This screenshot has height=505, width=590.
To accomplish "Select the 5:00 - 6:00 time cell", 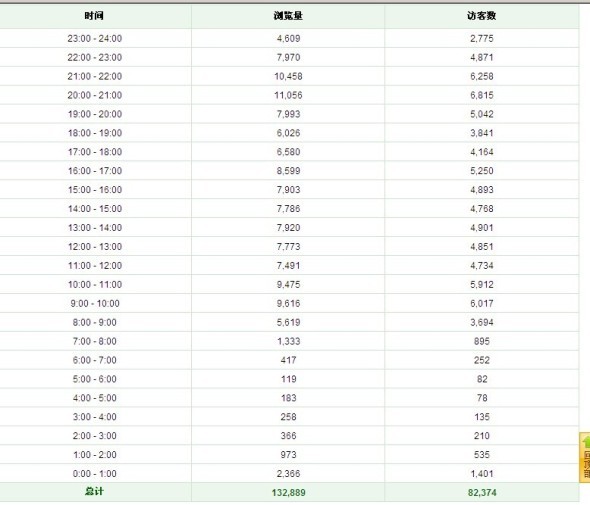I will (95, 379).
